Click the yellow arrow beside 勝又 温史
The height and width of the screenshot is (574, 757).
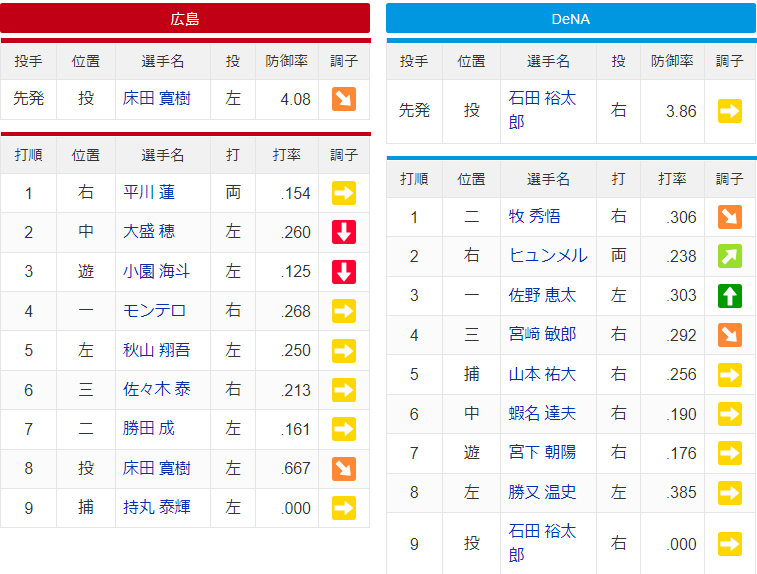pos(729,492)
